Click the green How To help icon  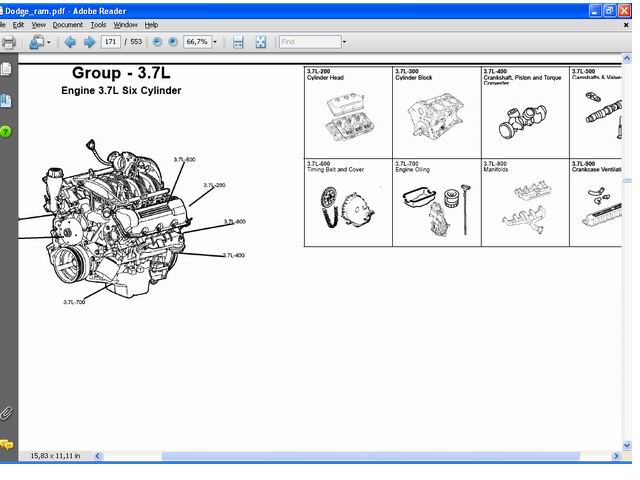point(6,131)
